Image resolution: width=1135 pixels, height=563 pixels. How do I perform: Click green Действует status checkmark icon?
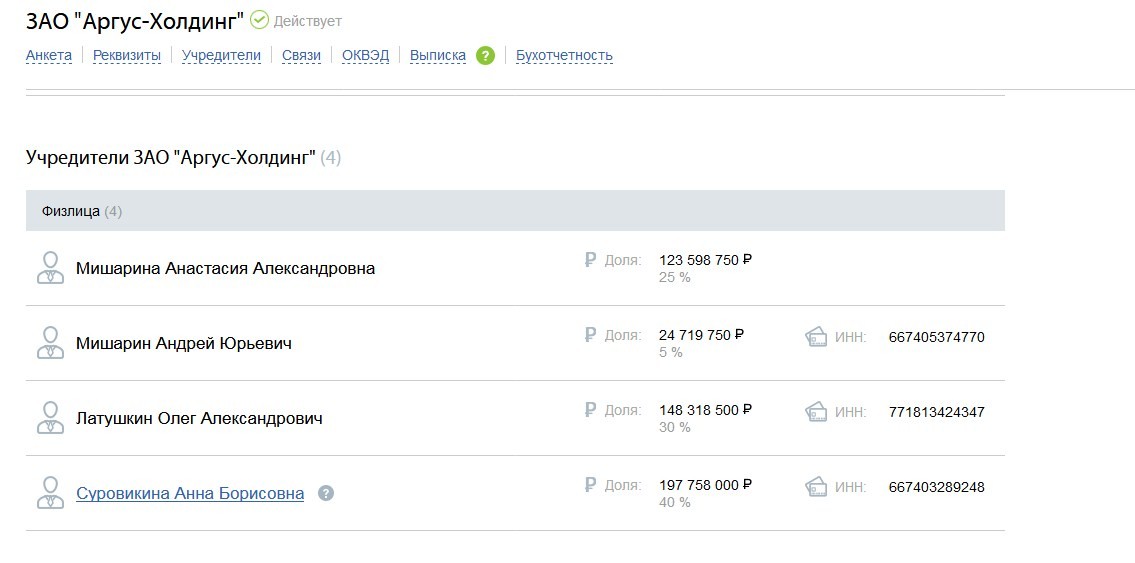(259, 20)
